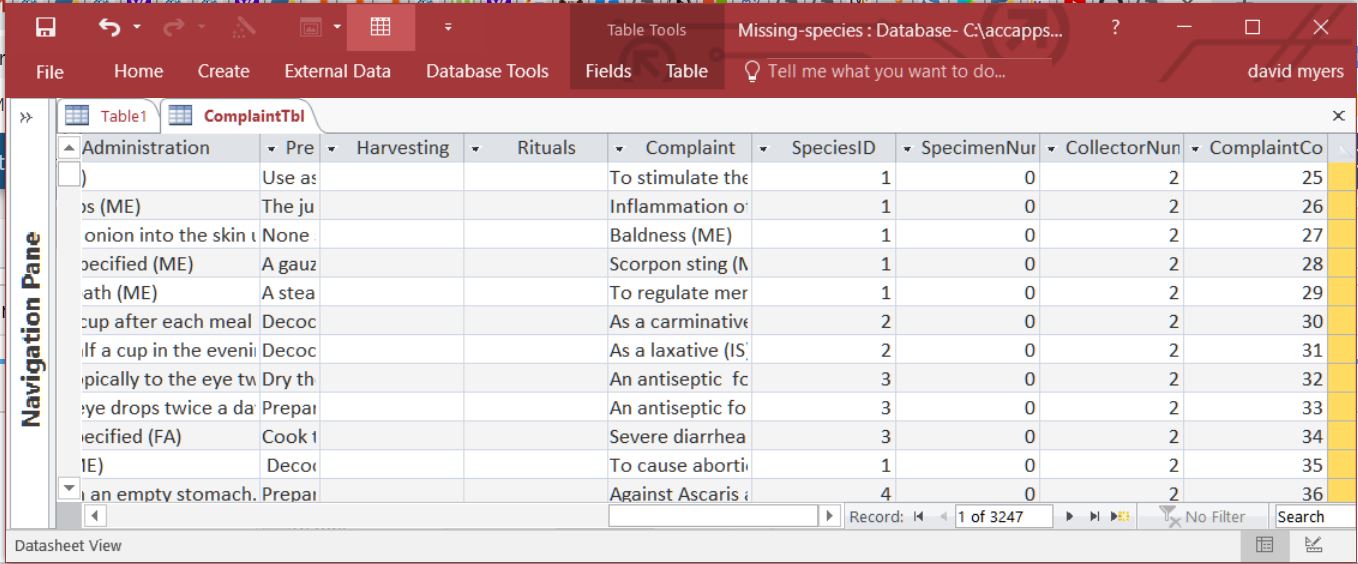Click the record Search box
The image size is (1358, 564).
point(1313,517)
